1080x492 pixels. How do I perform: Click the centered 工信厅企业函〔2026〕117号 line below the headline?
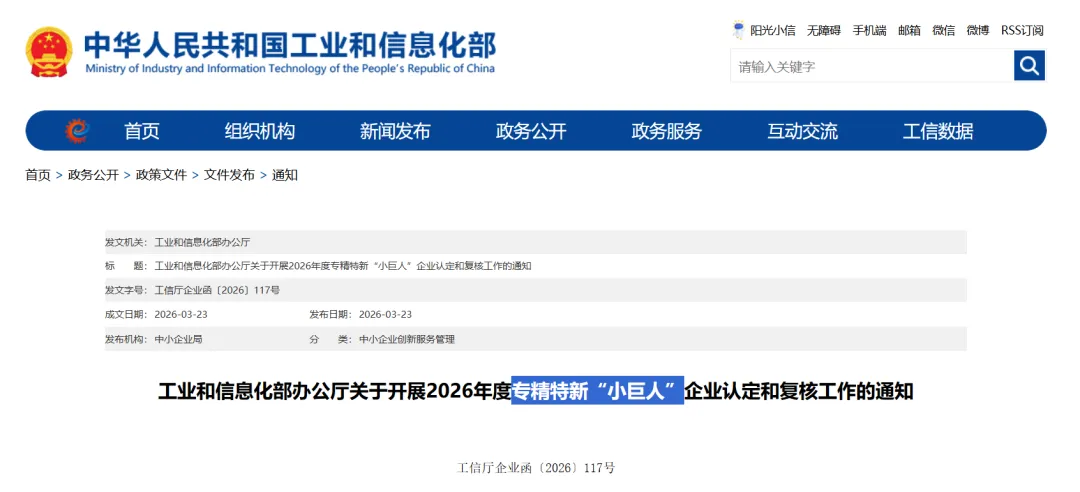[x=536, y=468]
